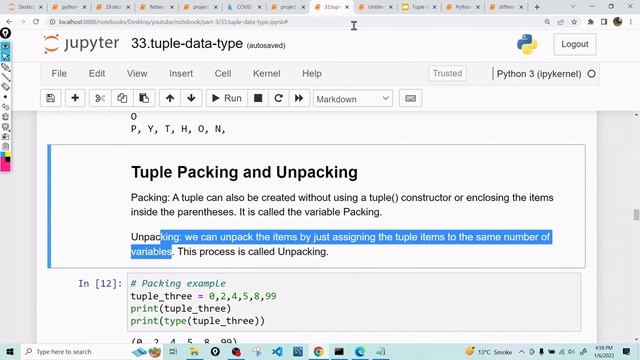The height and width of the screenshot is (360, 640).
Task: Open the browser profile avatar
Action: click(618, 22)
